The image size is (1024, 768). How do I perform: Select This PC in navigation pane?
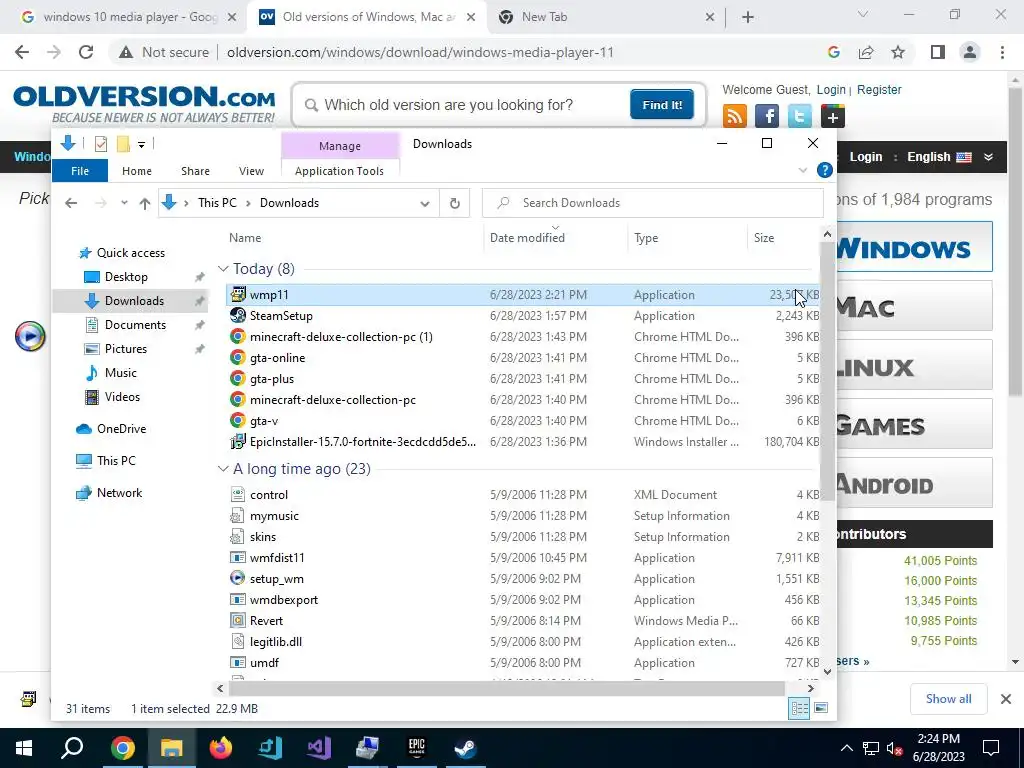(x=116, y=460)
